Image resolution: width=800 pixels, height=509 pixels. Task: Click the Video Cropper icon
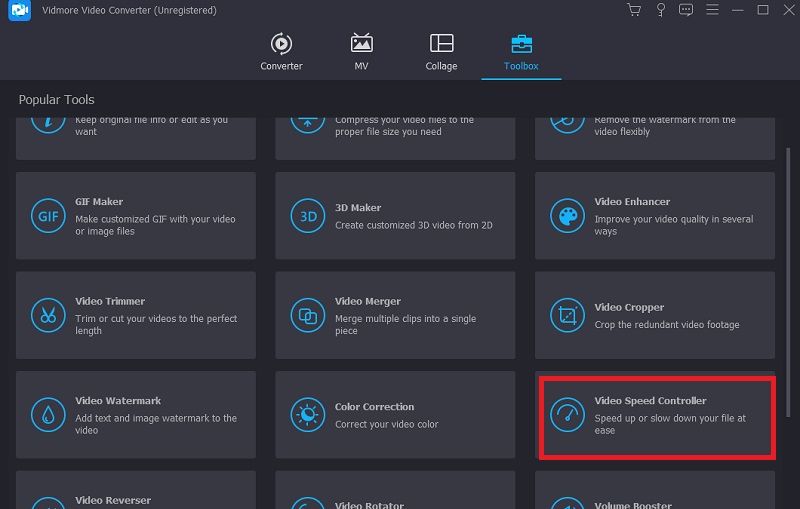click(x=567, y=315)
